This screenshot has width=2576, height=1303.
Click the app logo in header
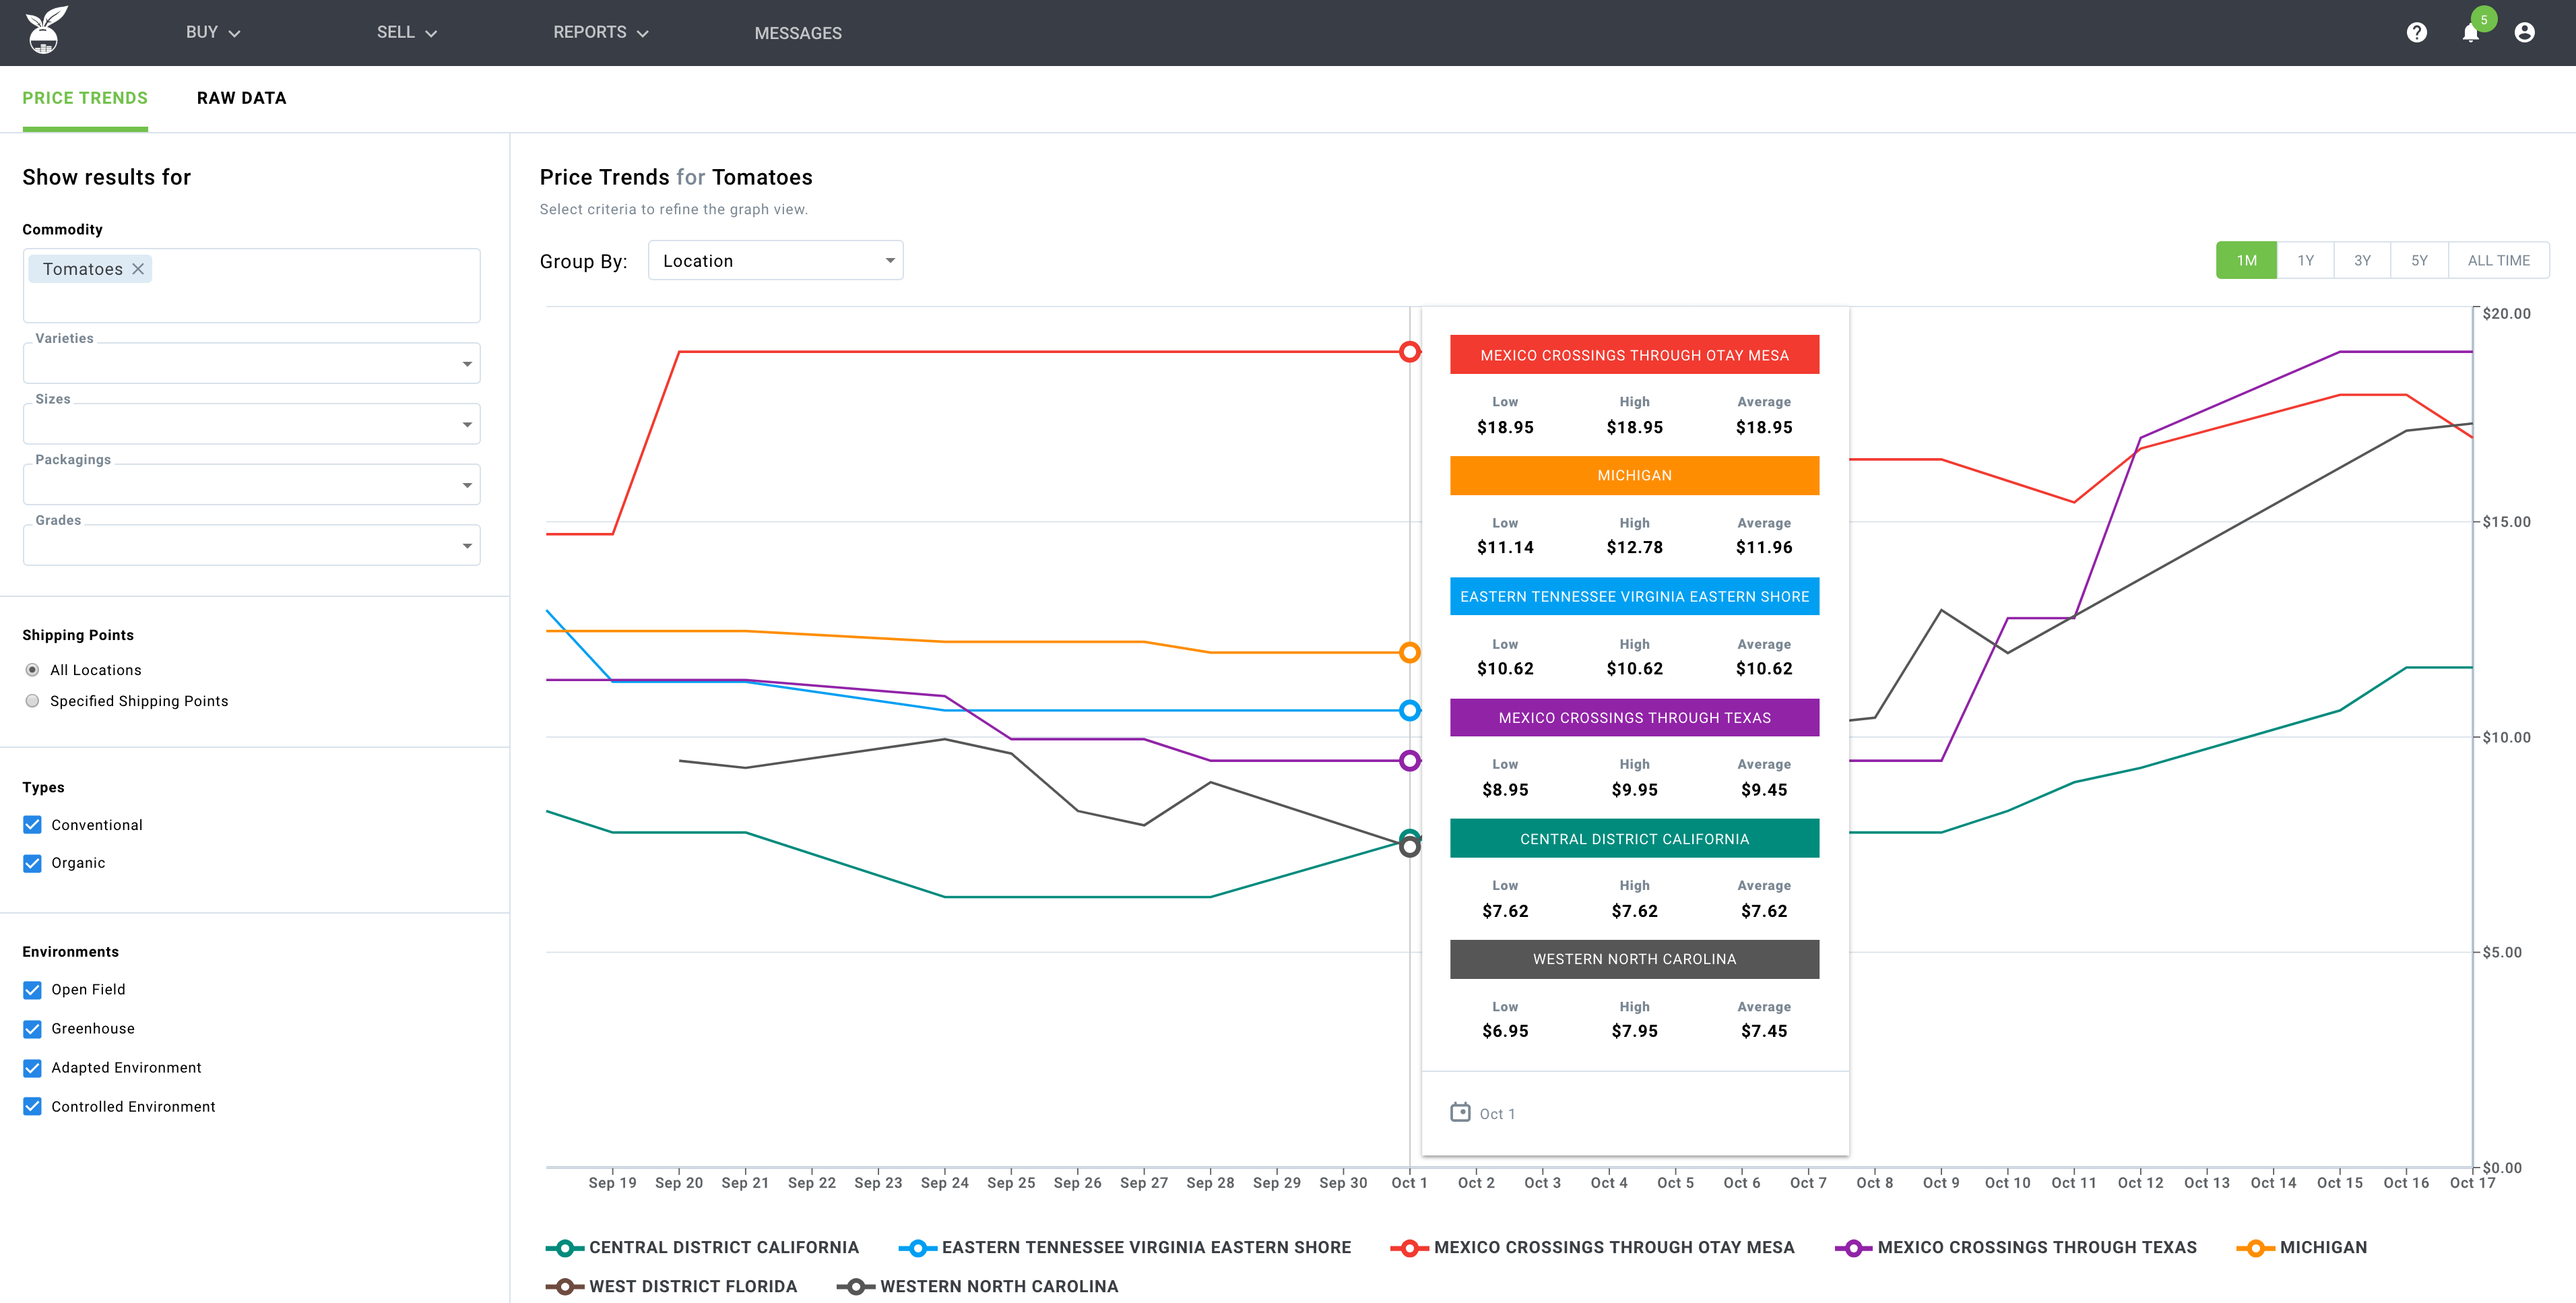point(46,31)
